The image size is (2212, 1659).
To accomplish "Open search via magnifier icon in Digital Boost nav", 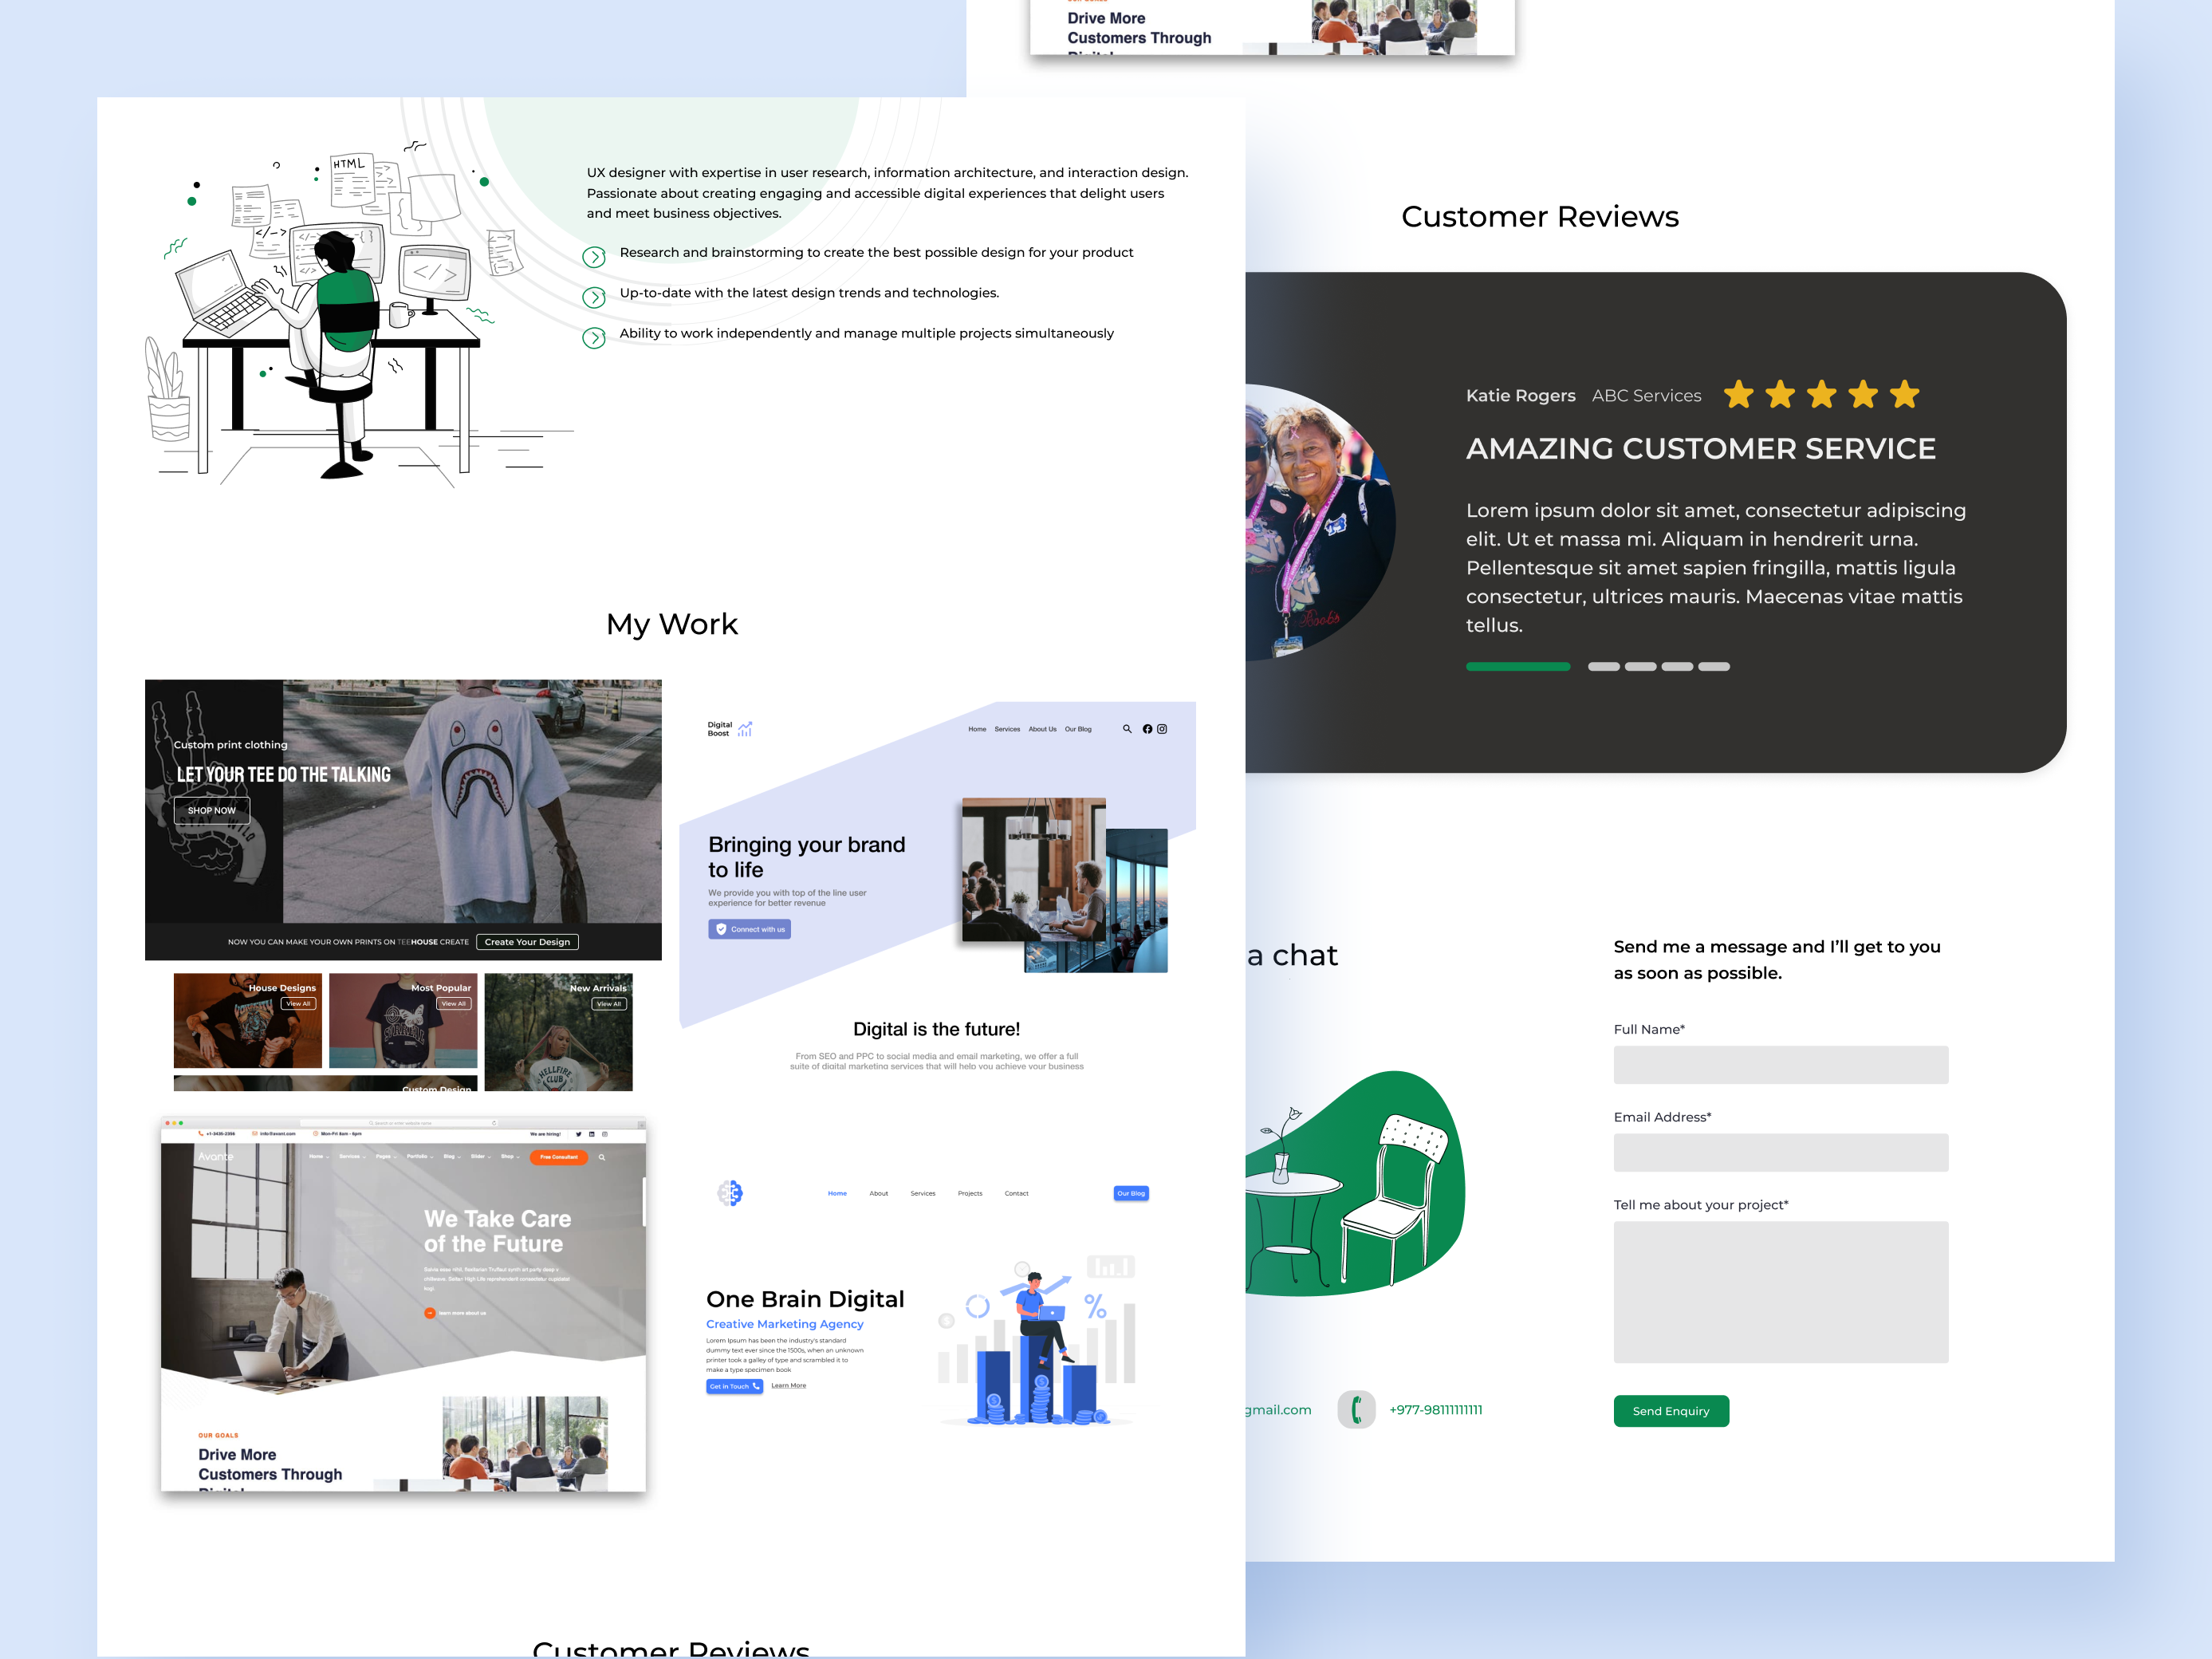I will click(1127, 729).
